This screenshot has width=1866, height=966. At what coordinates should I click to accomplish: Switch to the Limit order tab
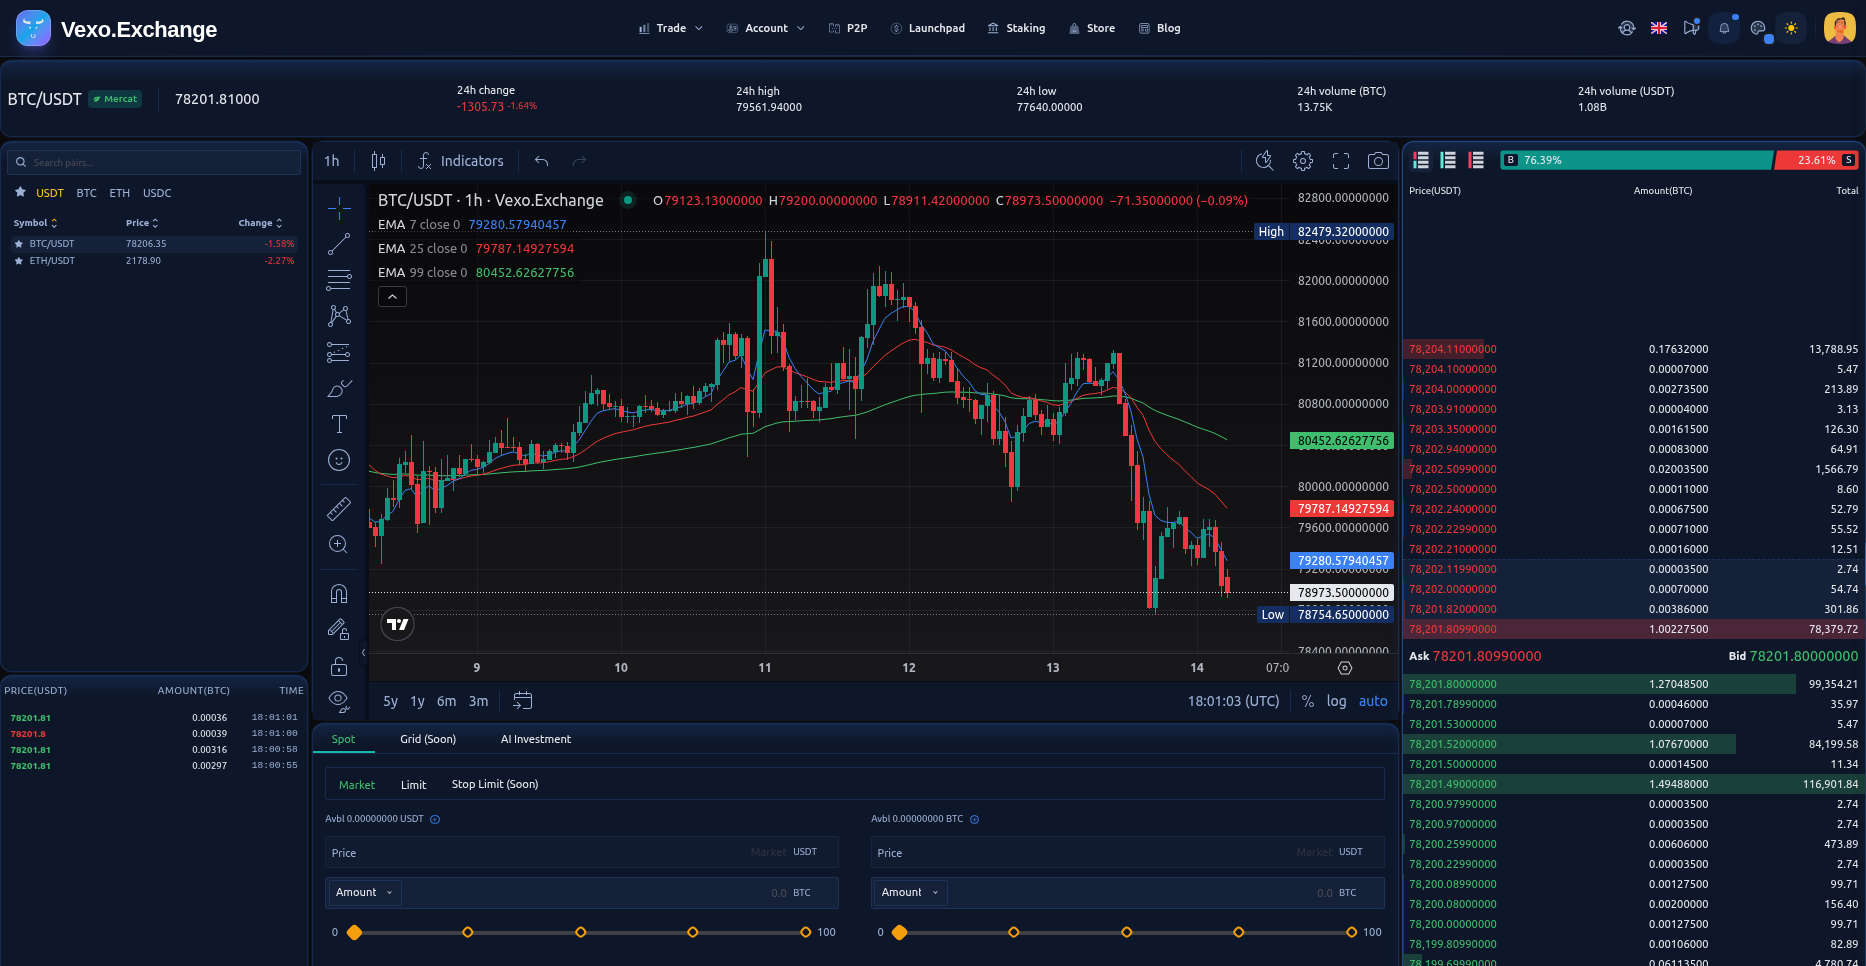[x=413, y=785]
